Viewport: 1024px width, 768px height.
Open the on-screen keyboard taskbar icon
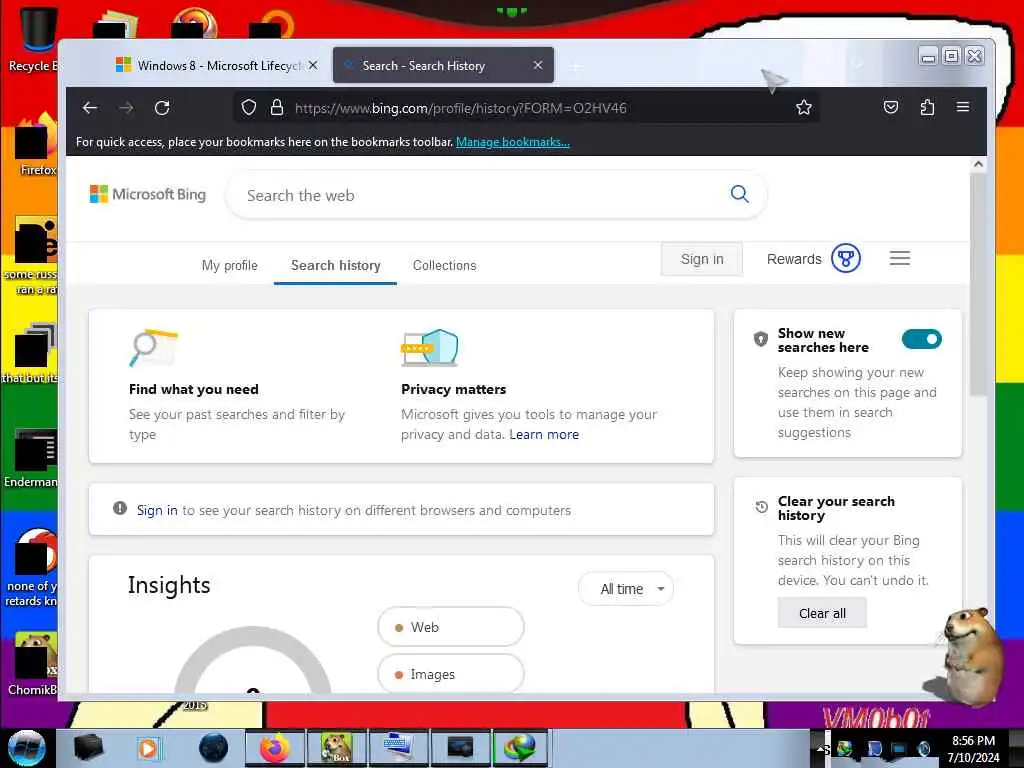click(398, 748)
